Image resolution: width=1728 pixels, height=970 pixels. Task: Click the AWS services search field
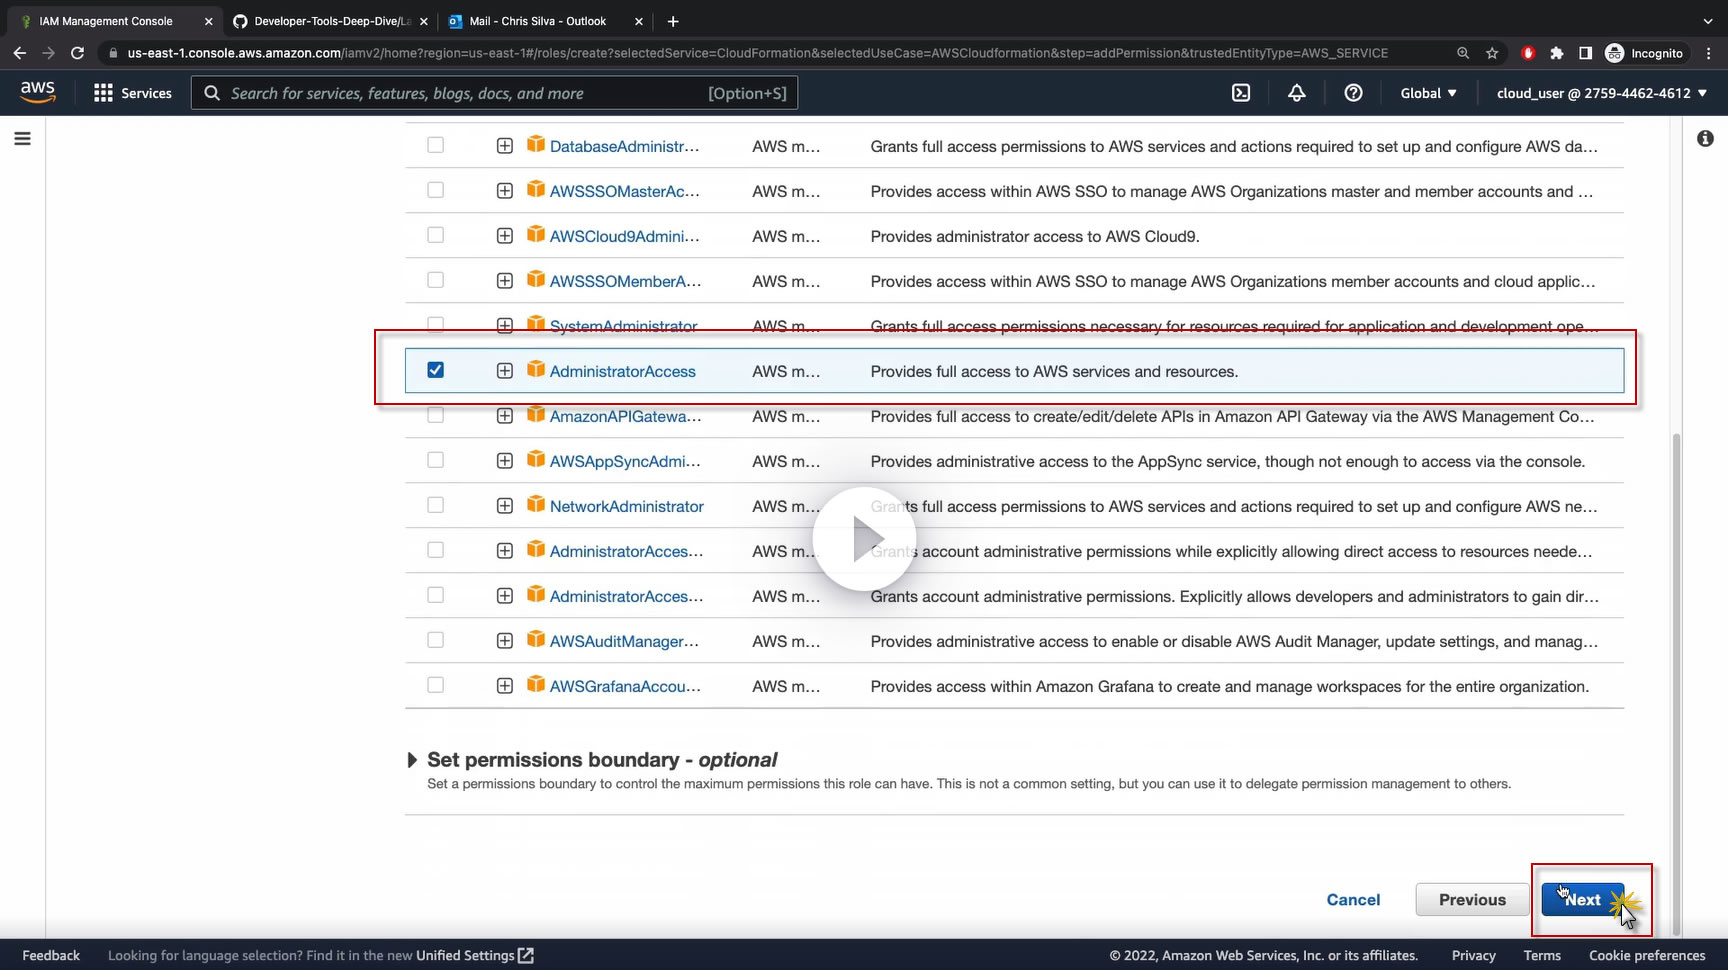click(494, 93)
